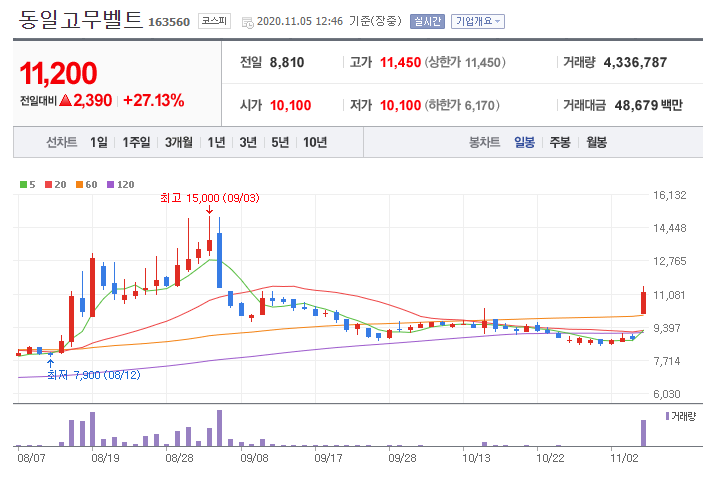Image resolution: width=703 pixels, height=478 pixels.
Task: Click the last tall volume bar
Action: point(643,433)
